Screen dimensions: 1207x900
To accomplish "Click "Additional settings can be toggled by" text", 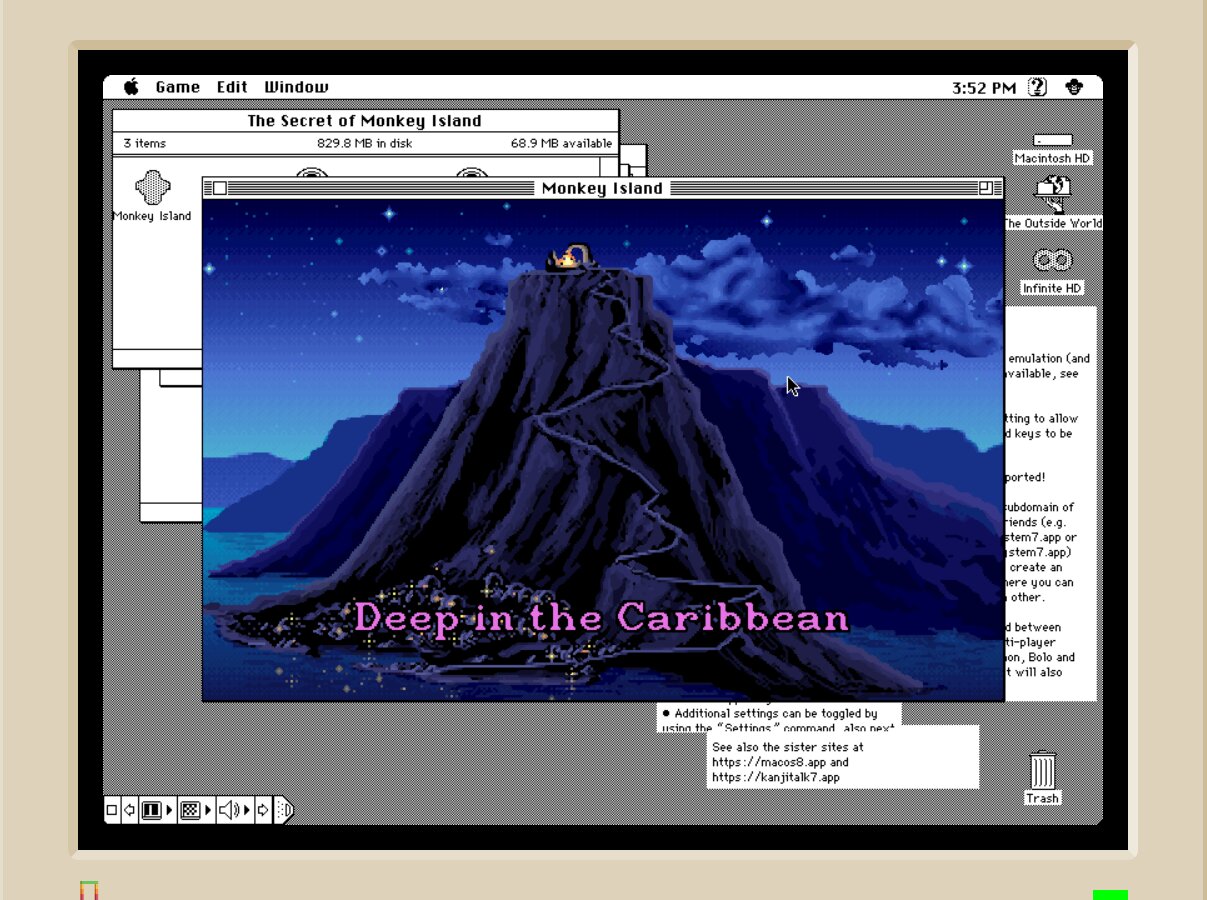I will pyautogui.click(x=776, y=714).
